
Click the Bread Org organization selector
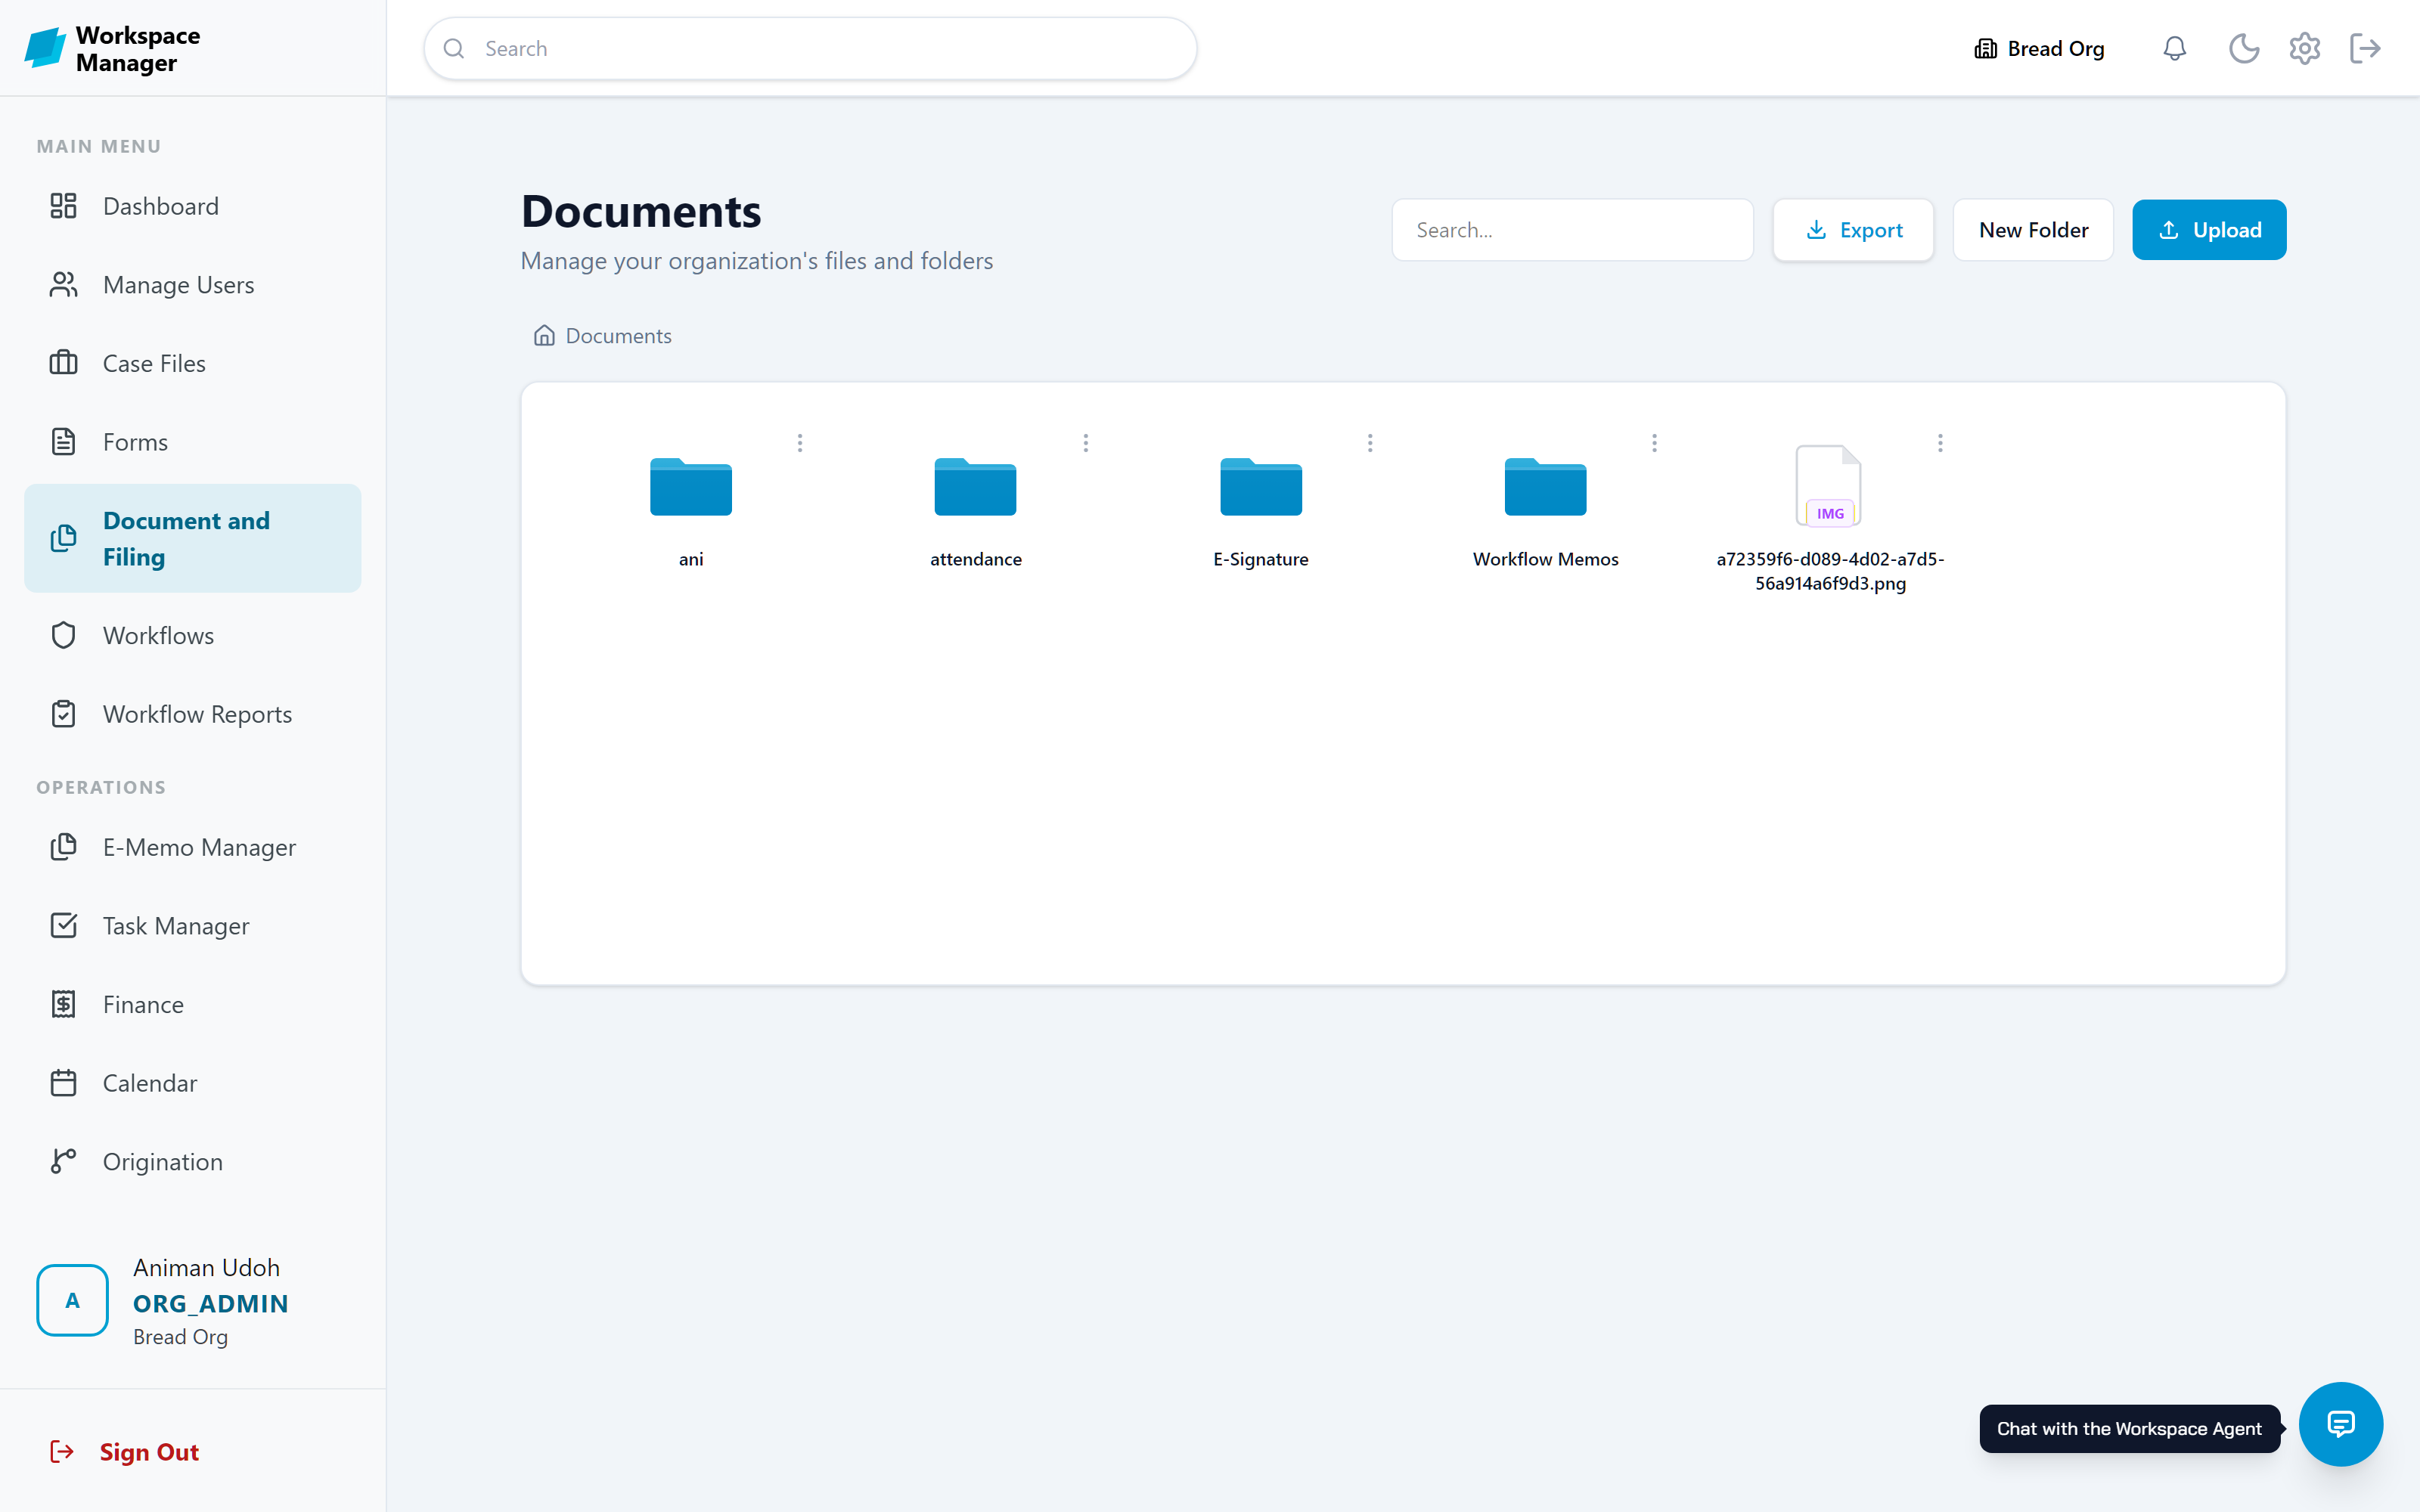[2039, 48]
